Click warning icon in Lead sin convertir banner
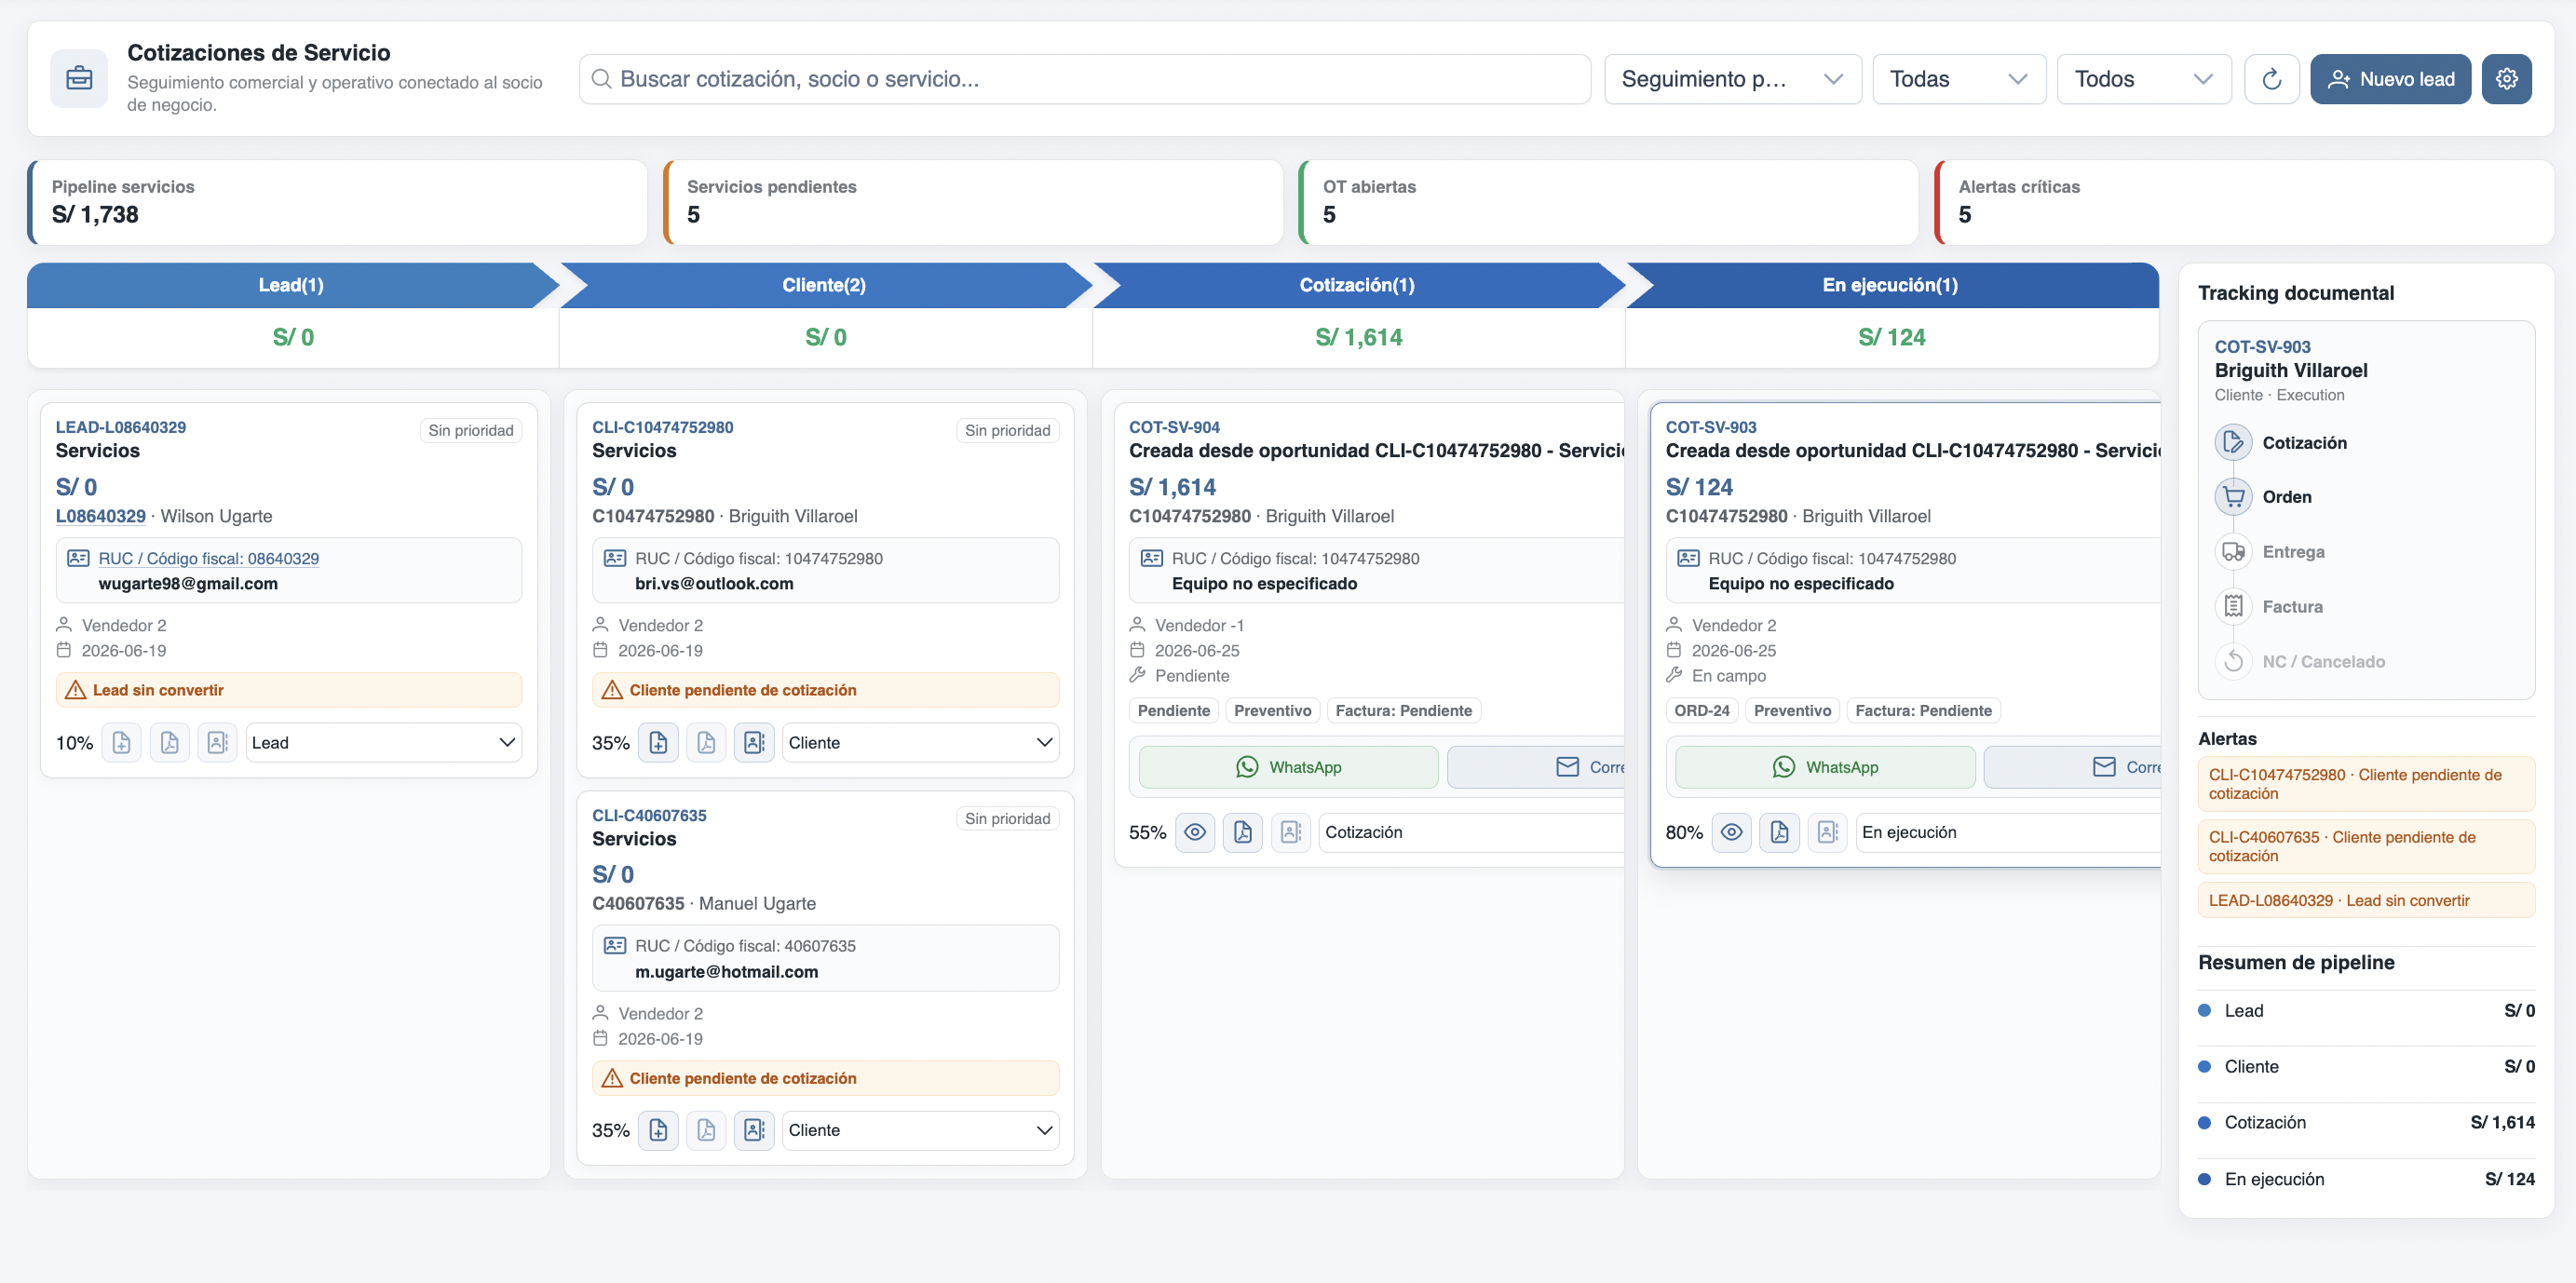 coord(75,690)
